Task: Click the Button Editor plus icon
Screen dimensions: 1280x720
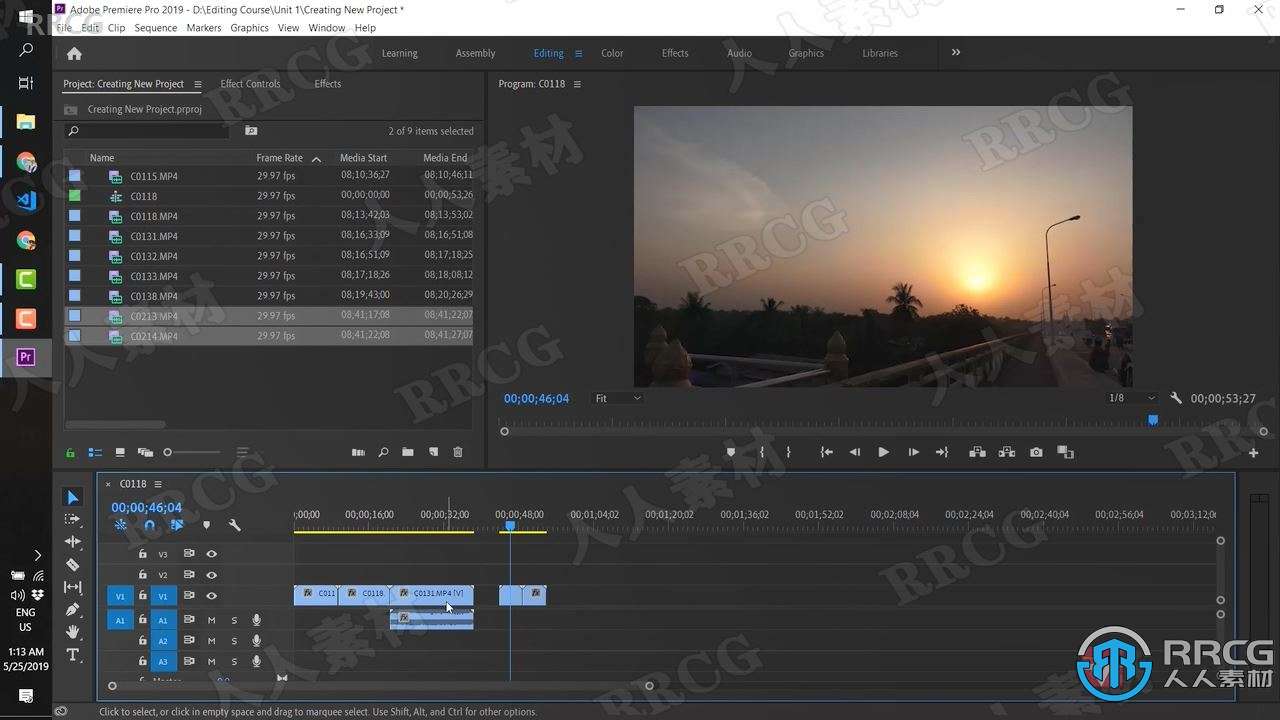Action: point(1253,453)
